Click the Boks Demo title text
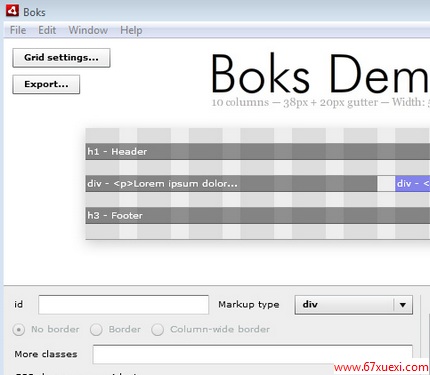Screen dimensions: 430x375 [320, 73]
